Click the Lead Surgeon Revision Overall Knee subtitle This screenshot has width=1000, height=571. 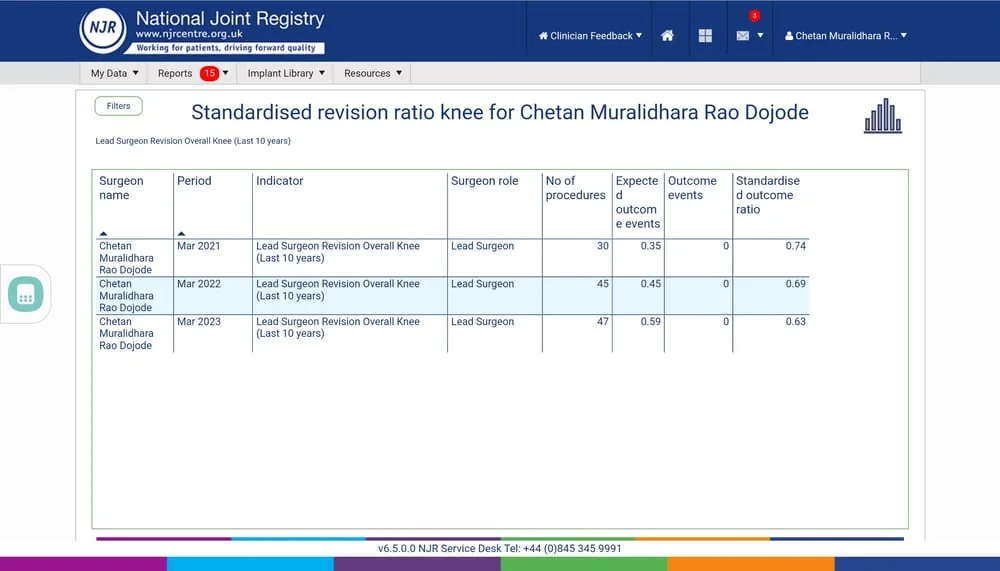tap(193, 141)
